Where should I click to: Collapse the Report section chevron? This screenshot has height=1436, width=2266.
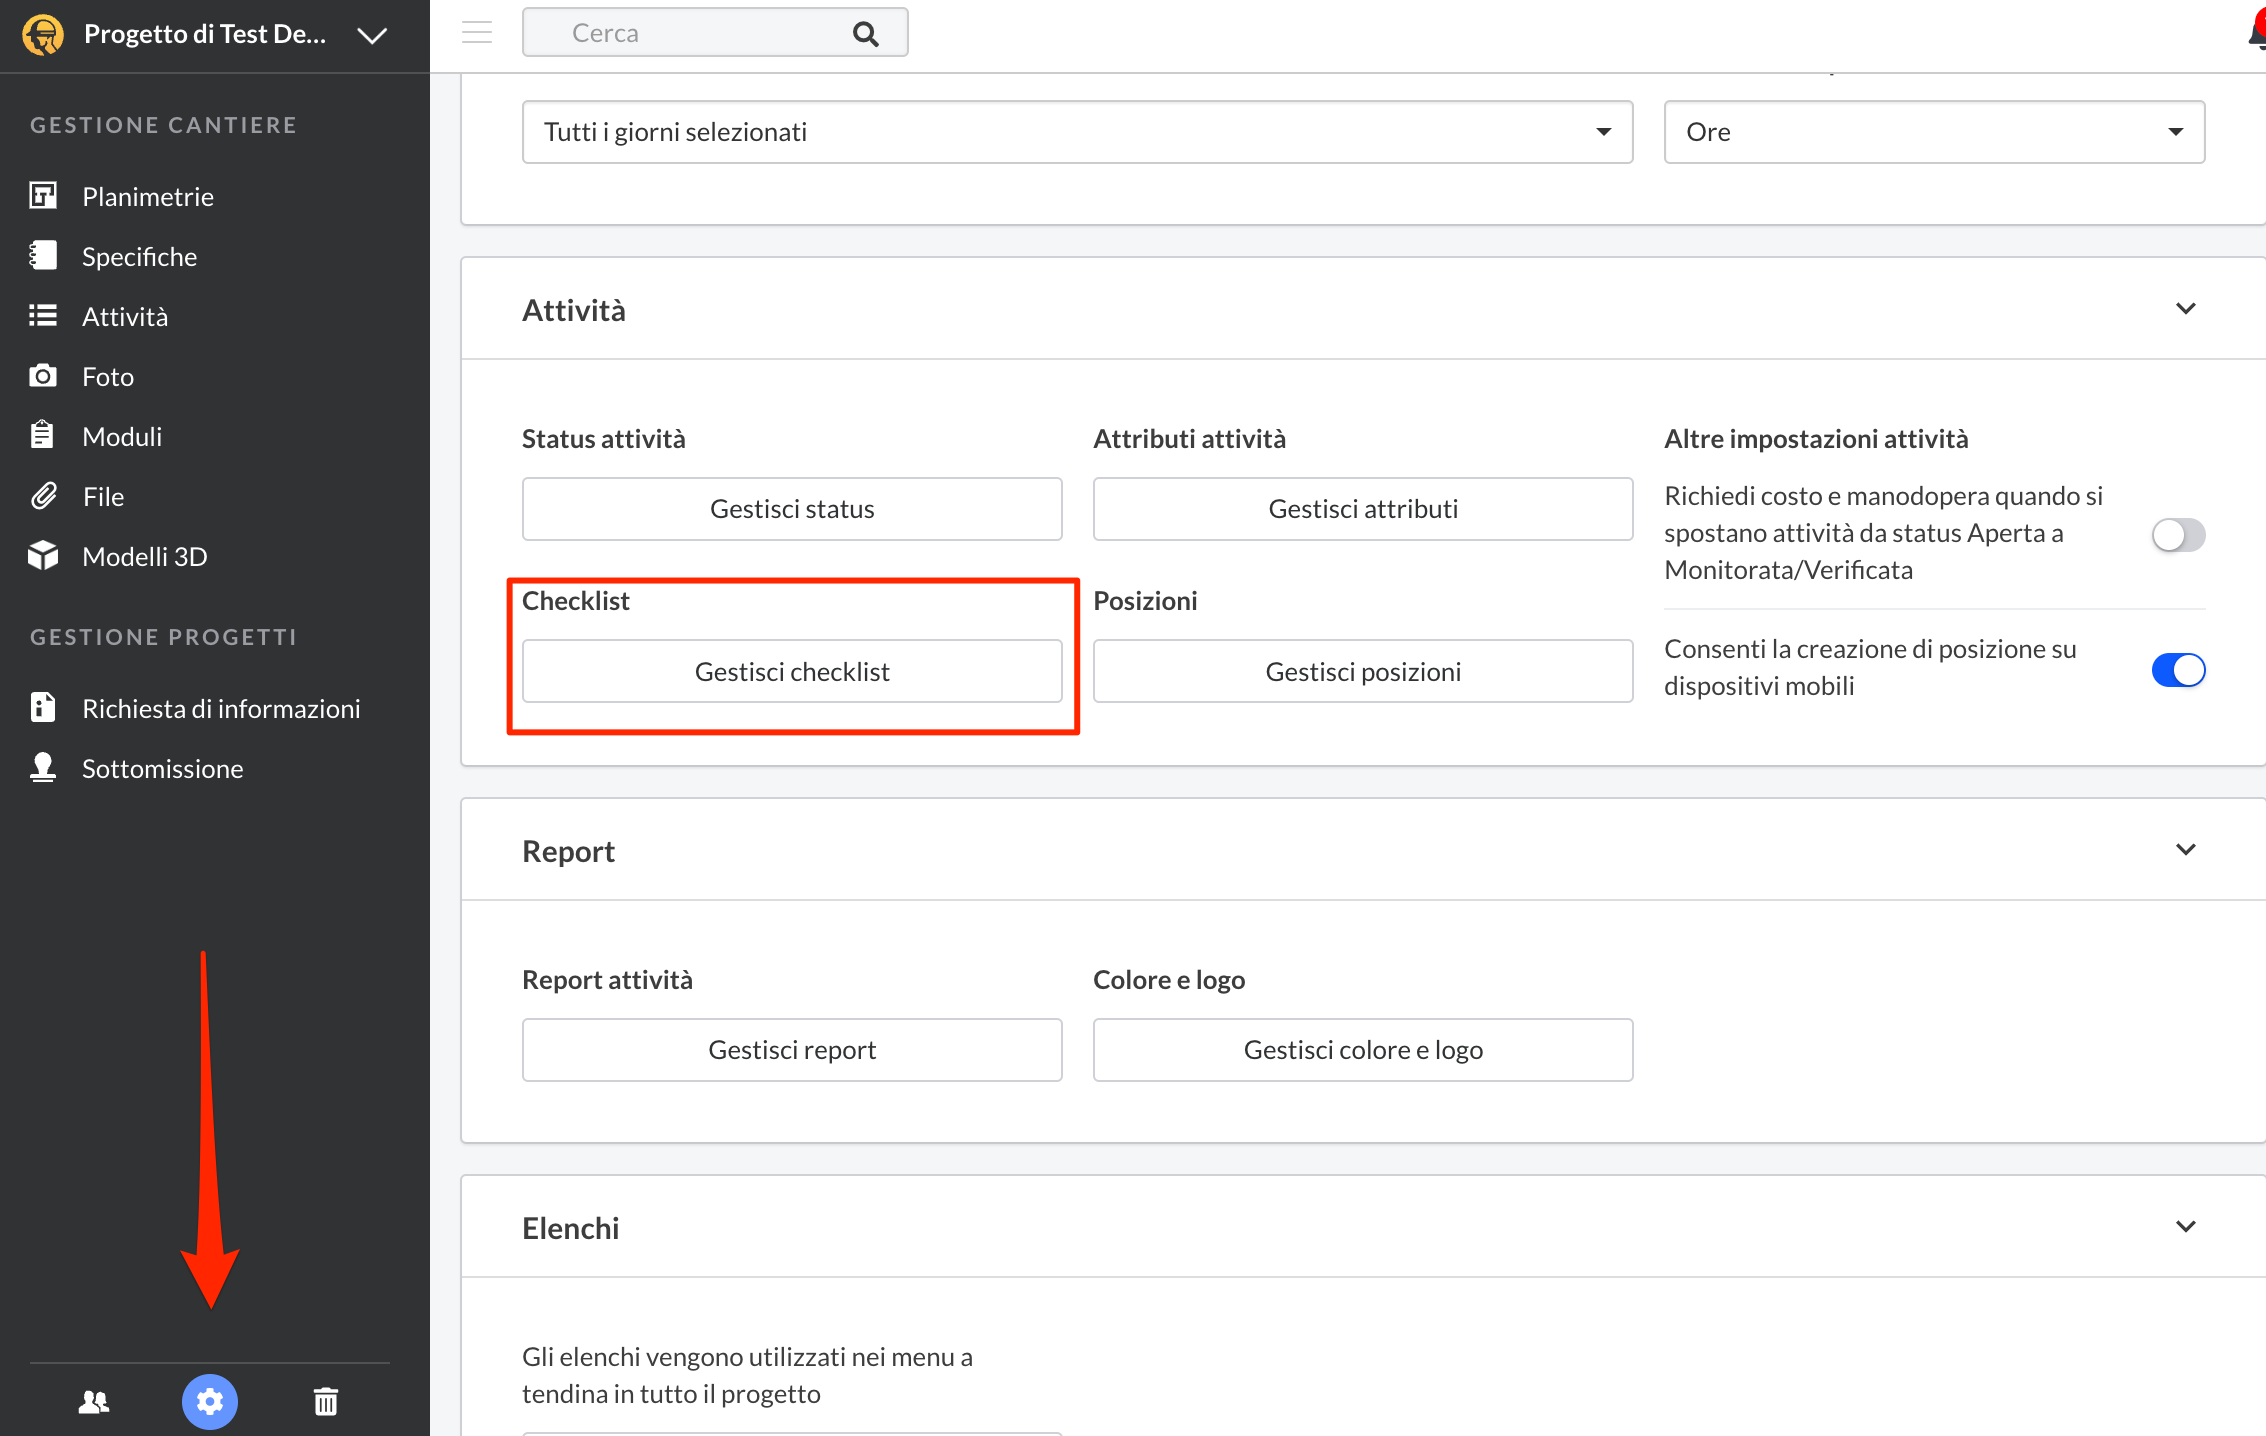coord(2186,850)
